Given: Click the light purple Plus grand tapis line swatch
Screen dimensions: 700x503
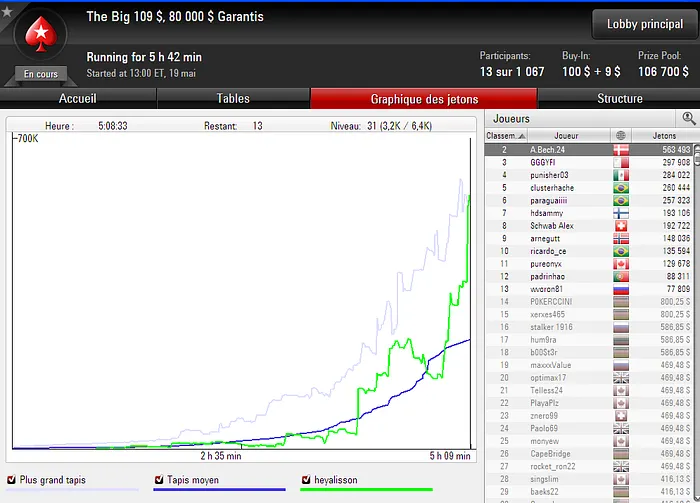Looking at the screenshot, I should tap(72, 490).
